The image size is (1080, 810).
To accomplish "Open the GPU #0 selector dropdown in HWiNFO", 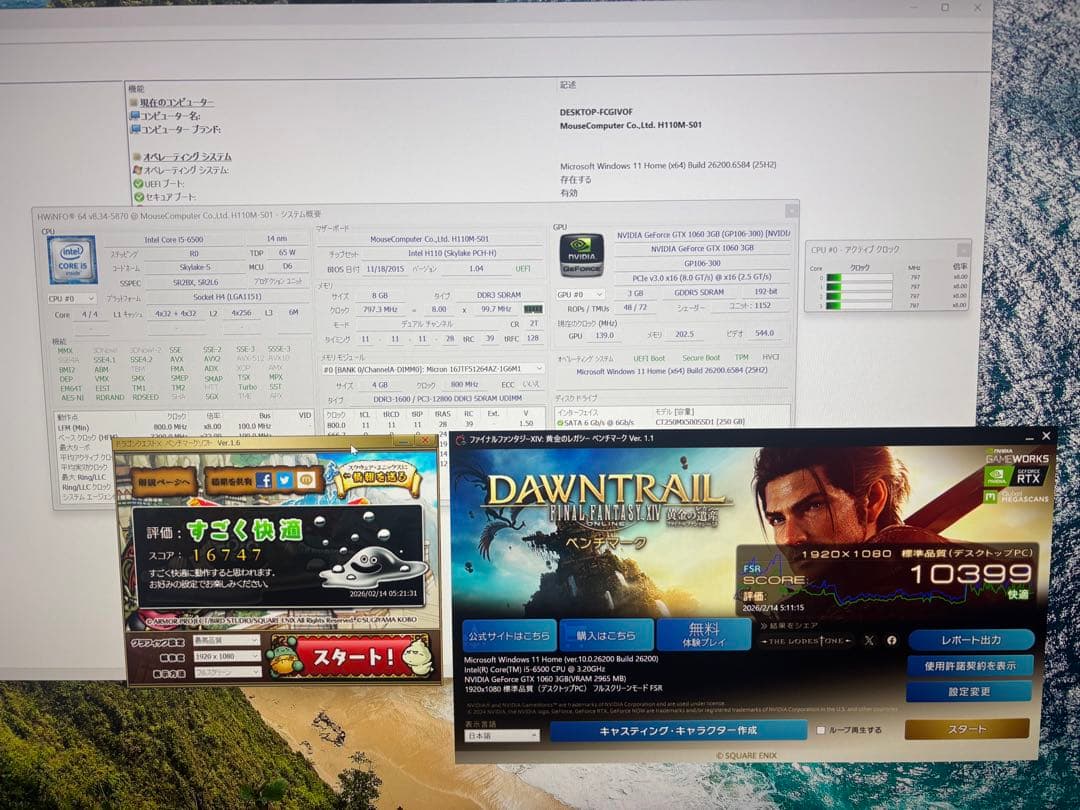I will point(580,293).
